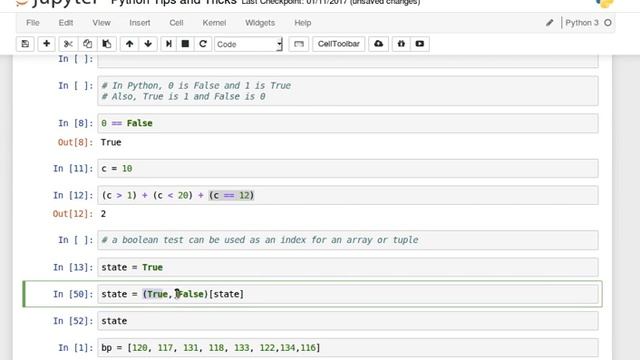Run cell and select below

[169, 44]
